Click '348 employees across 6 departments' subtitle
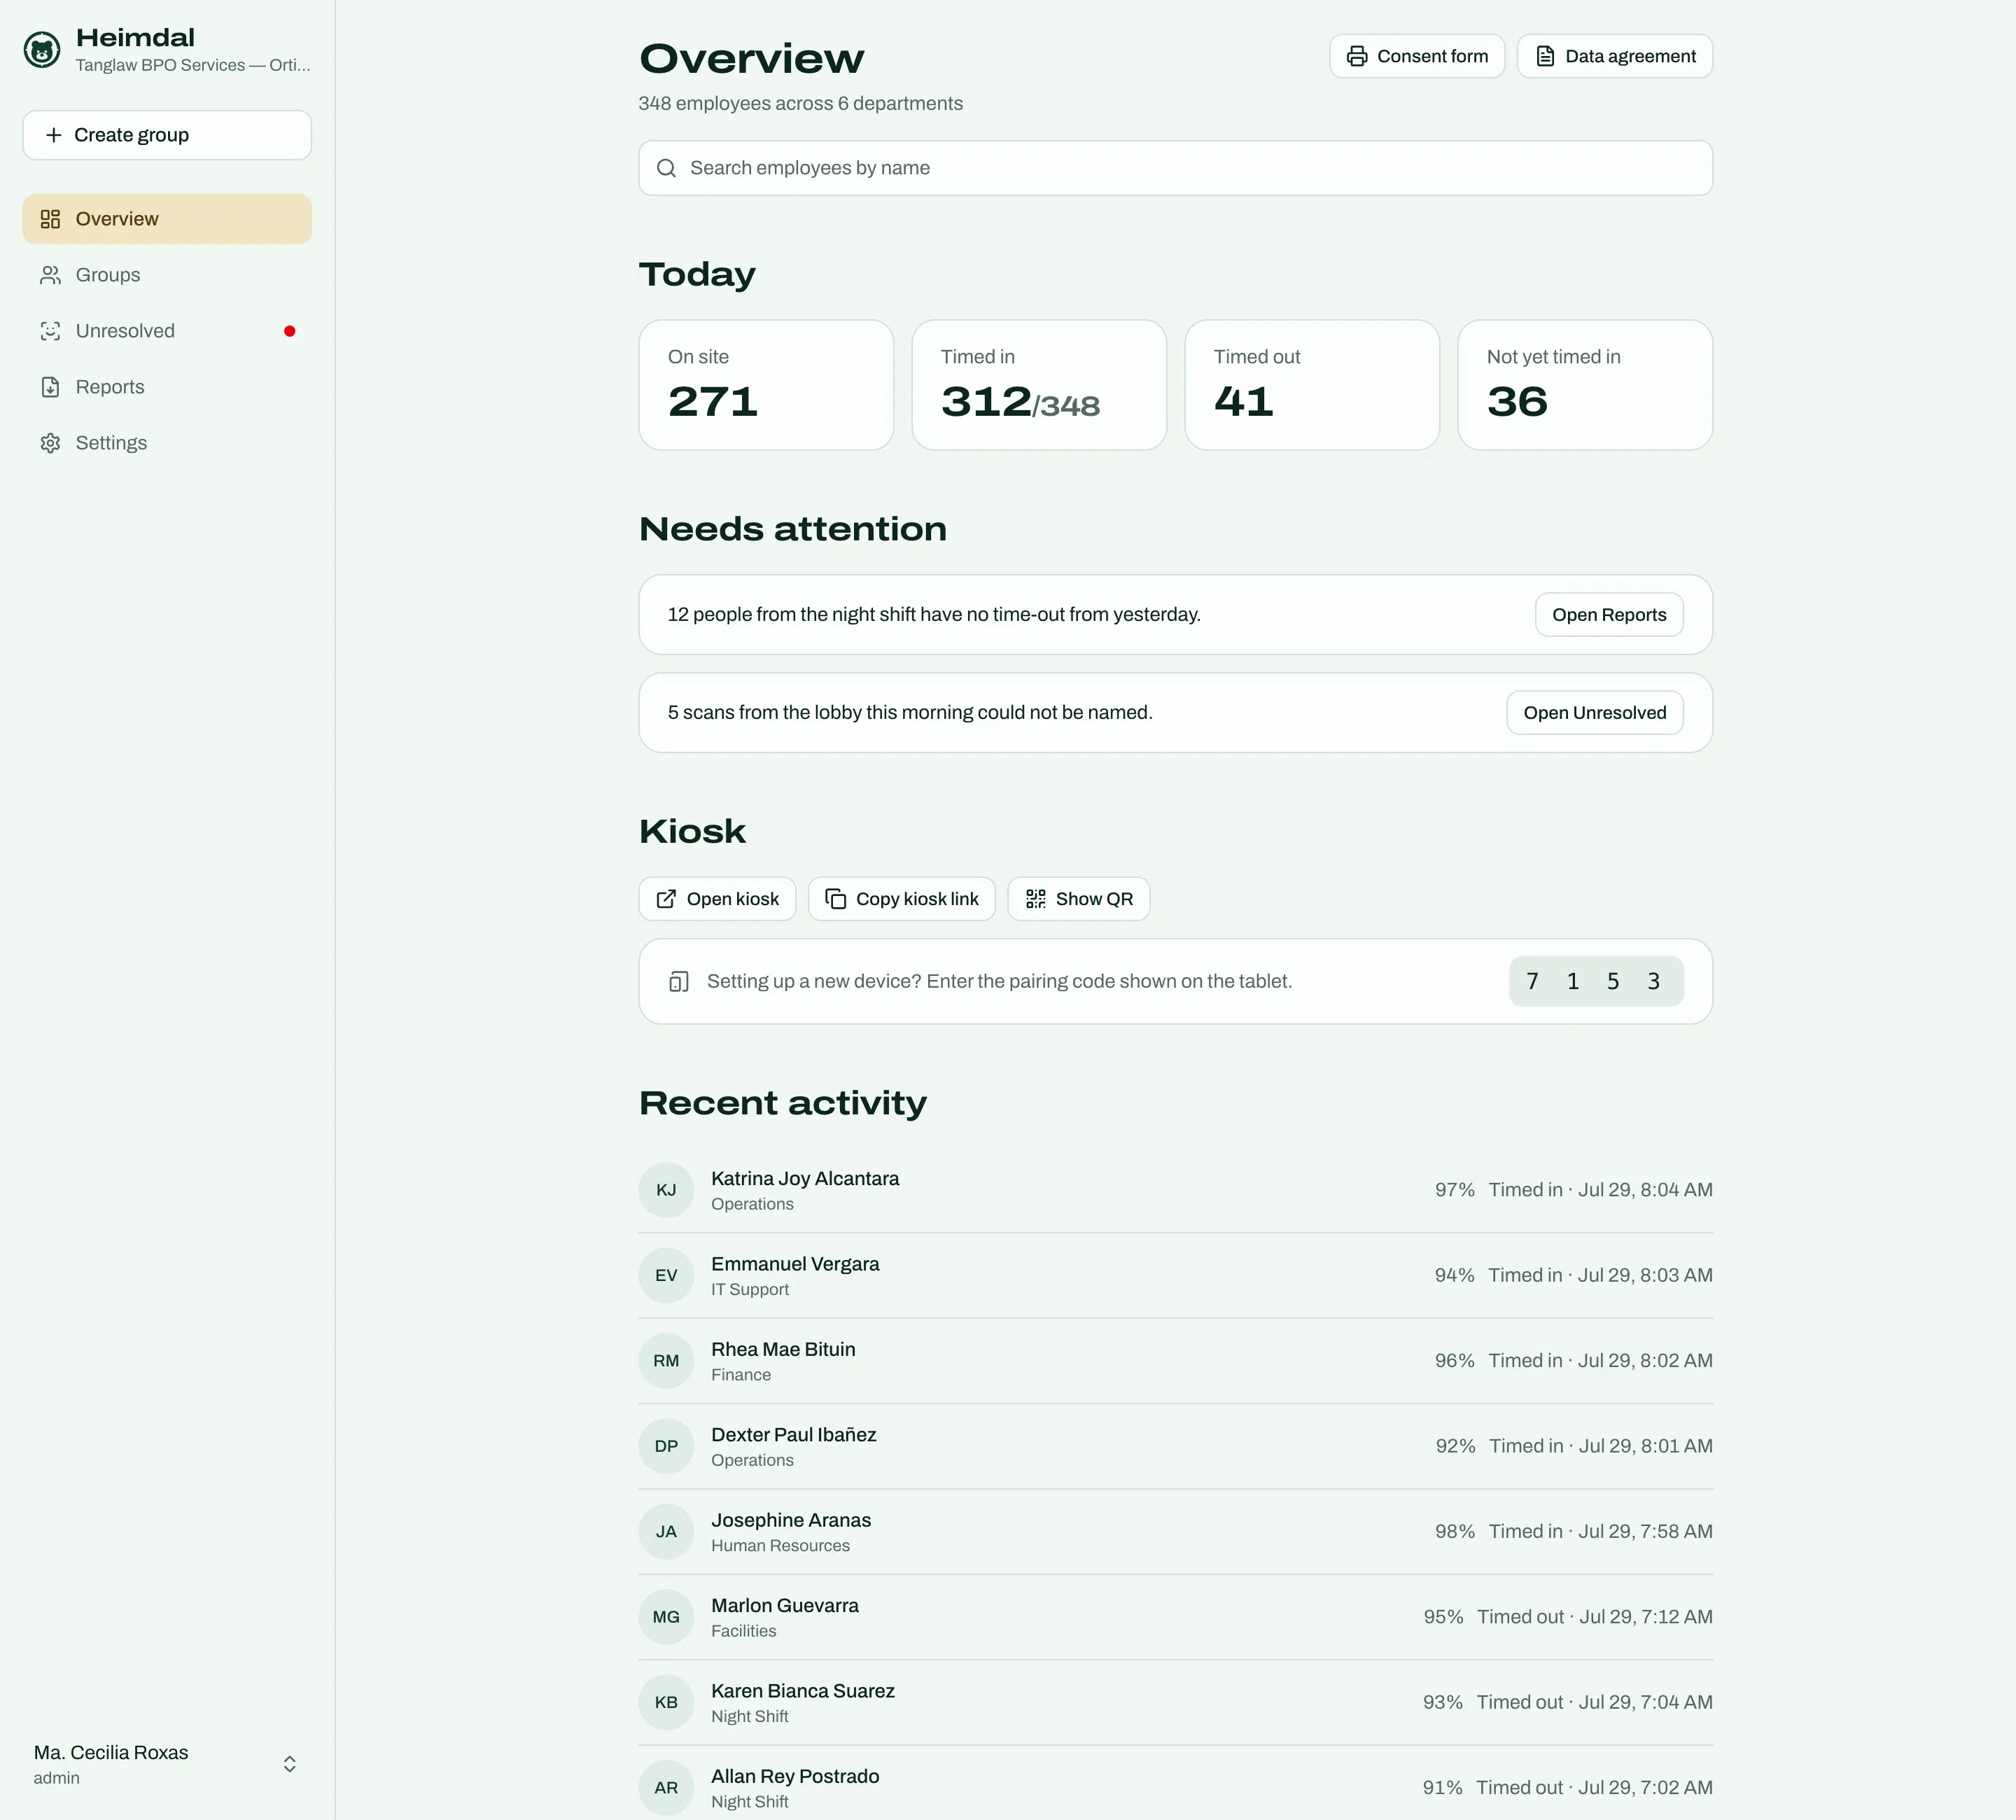The width and height of the screenshot is (2016, 1820). point(801,104)
